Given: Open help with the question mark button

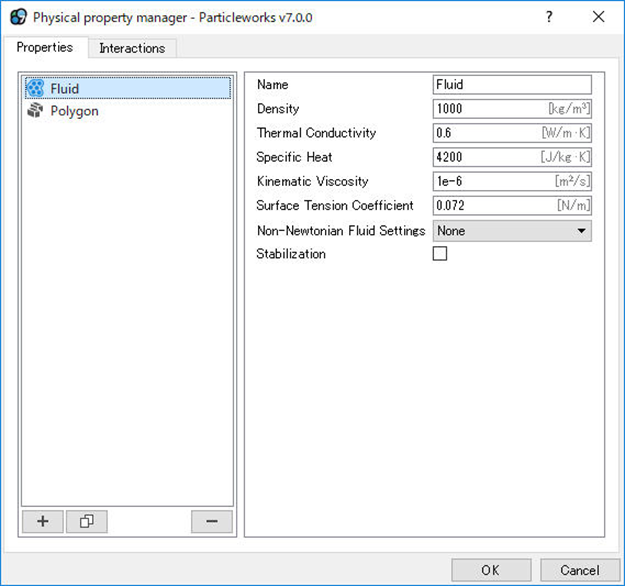Looking at the screenshot, I should [x=549, y=17].
